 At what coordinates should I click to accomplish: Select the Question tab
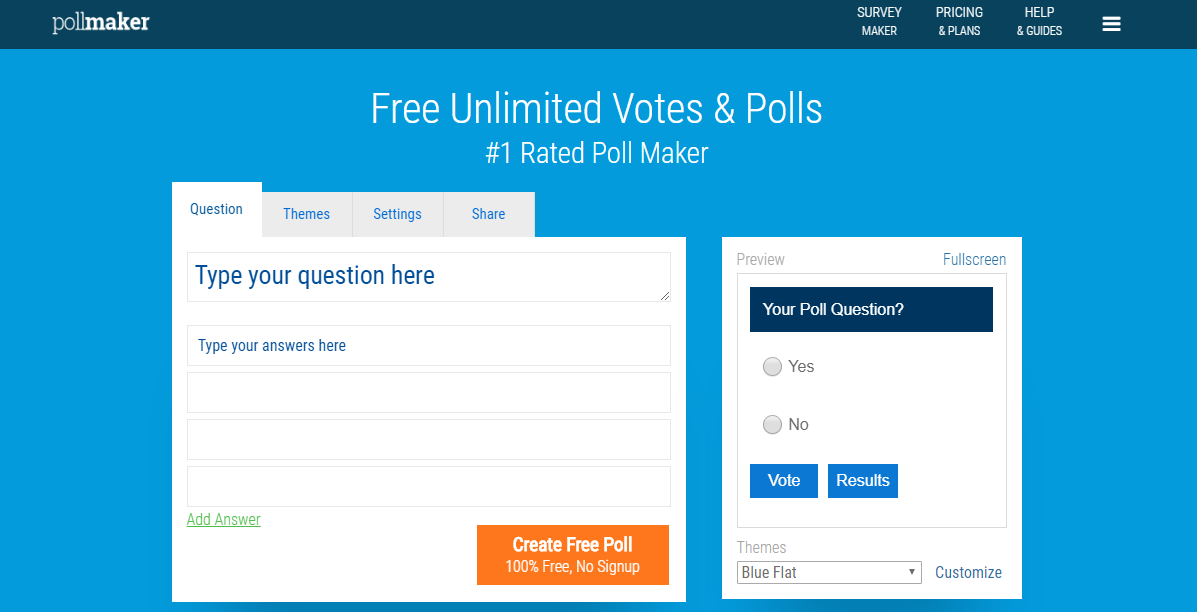[217, 209]
